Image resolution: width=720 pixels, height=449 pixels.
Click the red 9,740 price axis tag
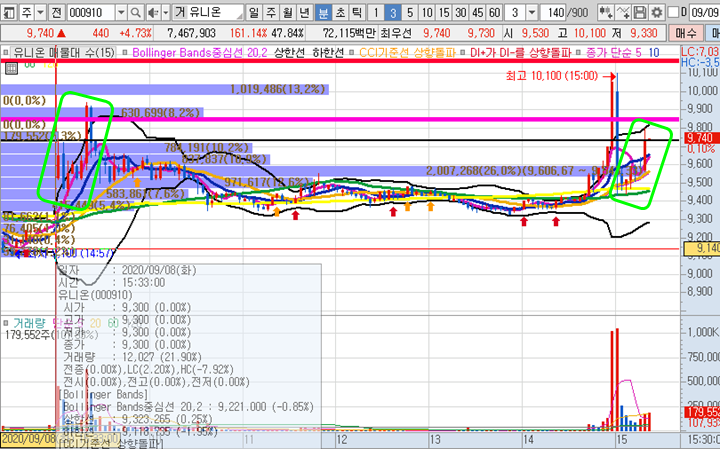700,138
